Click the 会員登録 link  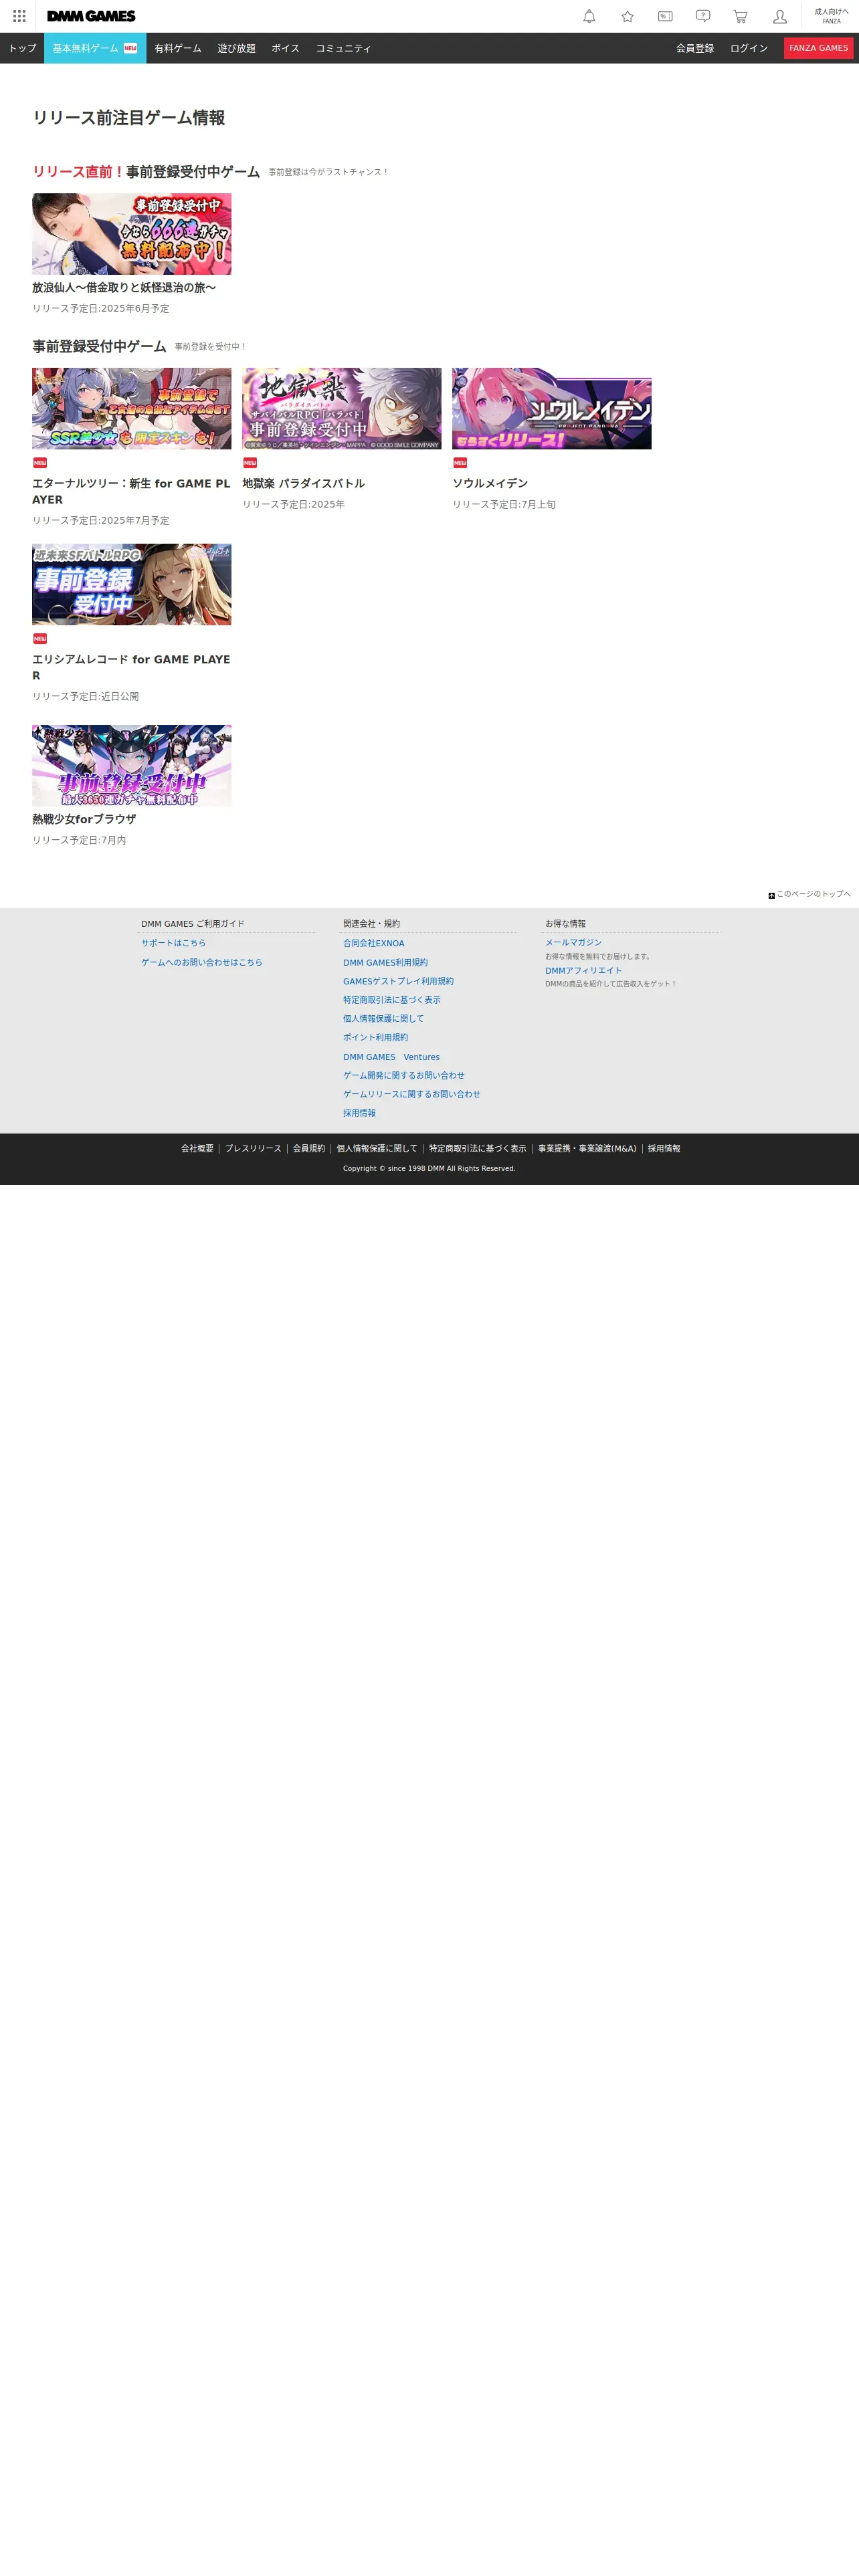695,48
